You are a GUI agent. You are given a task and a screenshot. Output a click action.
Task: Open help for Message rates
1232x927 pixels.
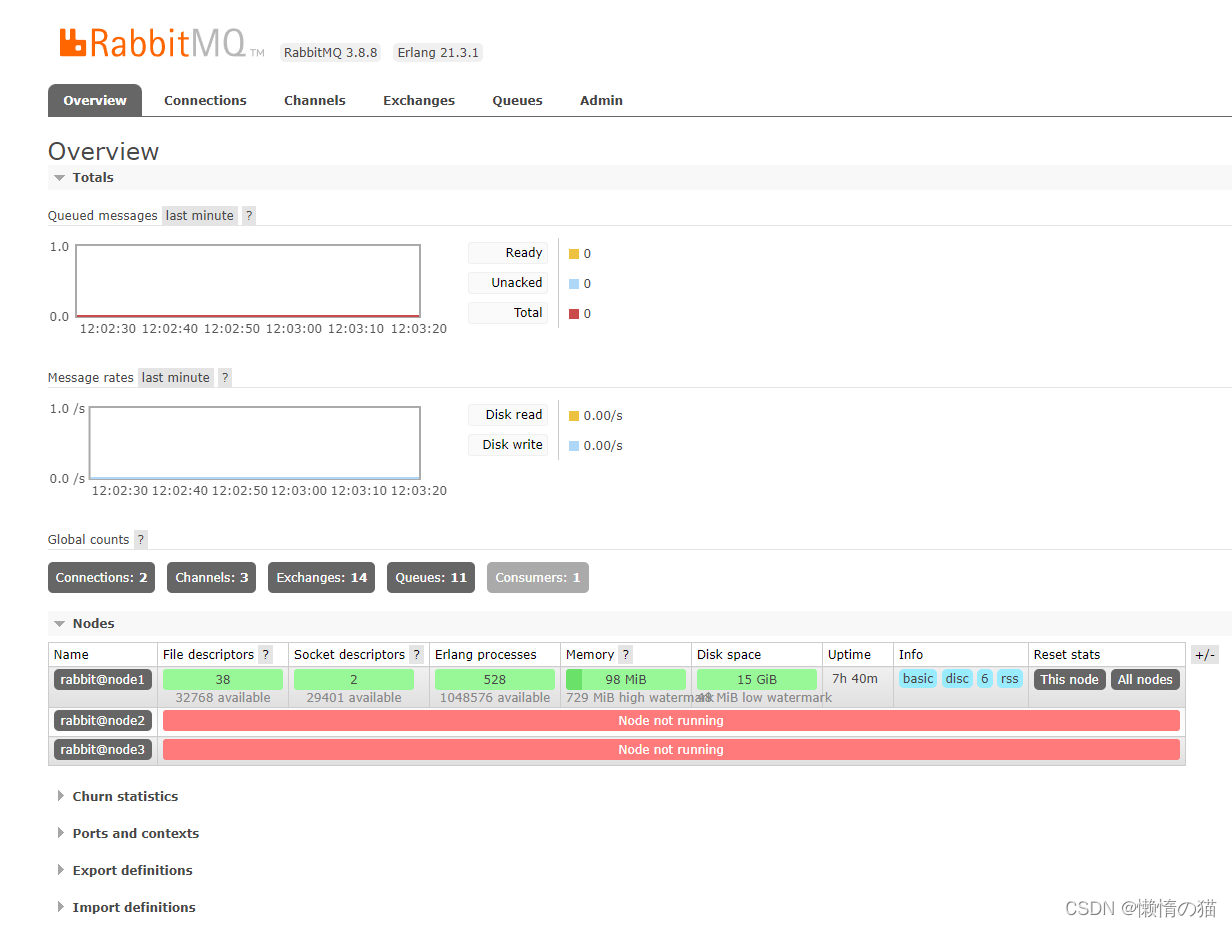(225, 377)
